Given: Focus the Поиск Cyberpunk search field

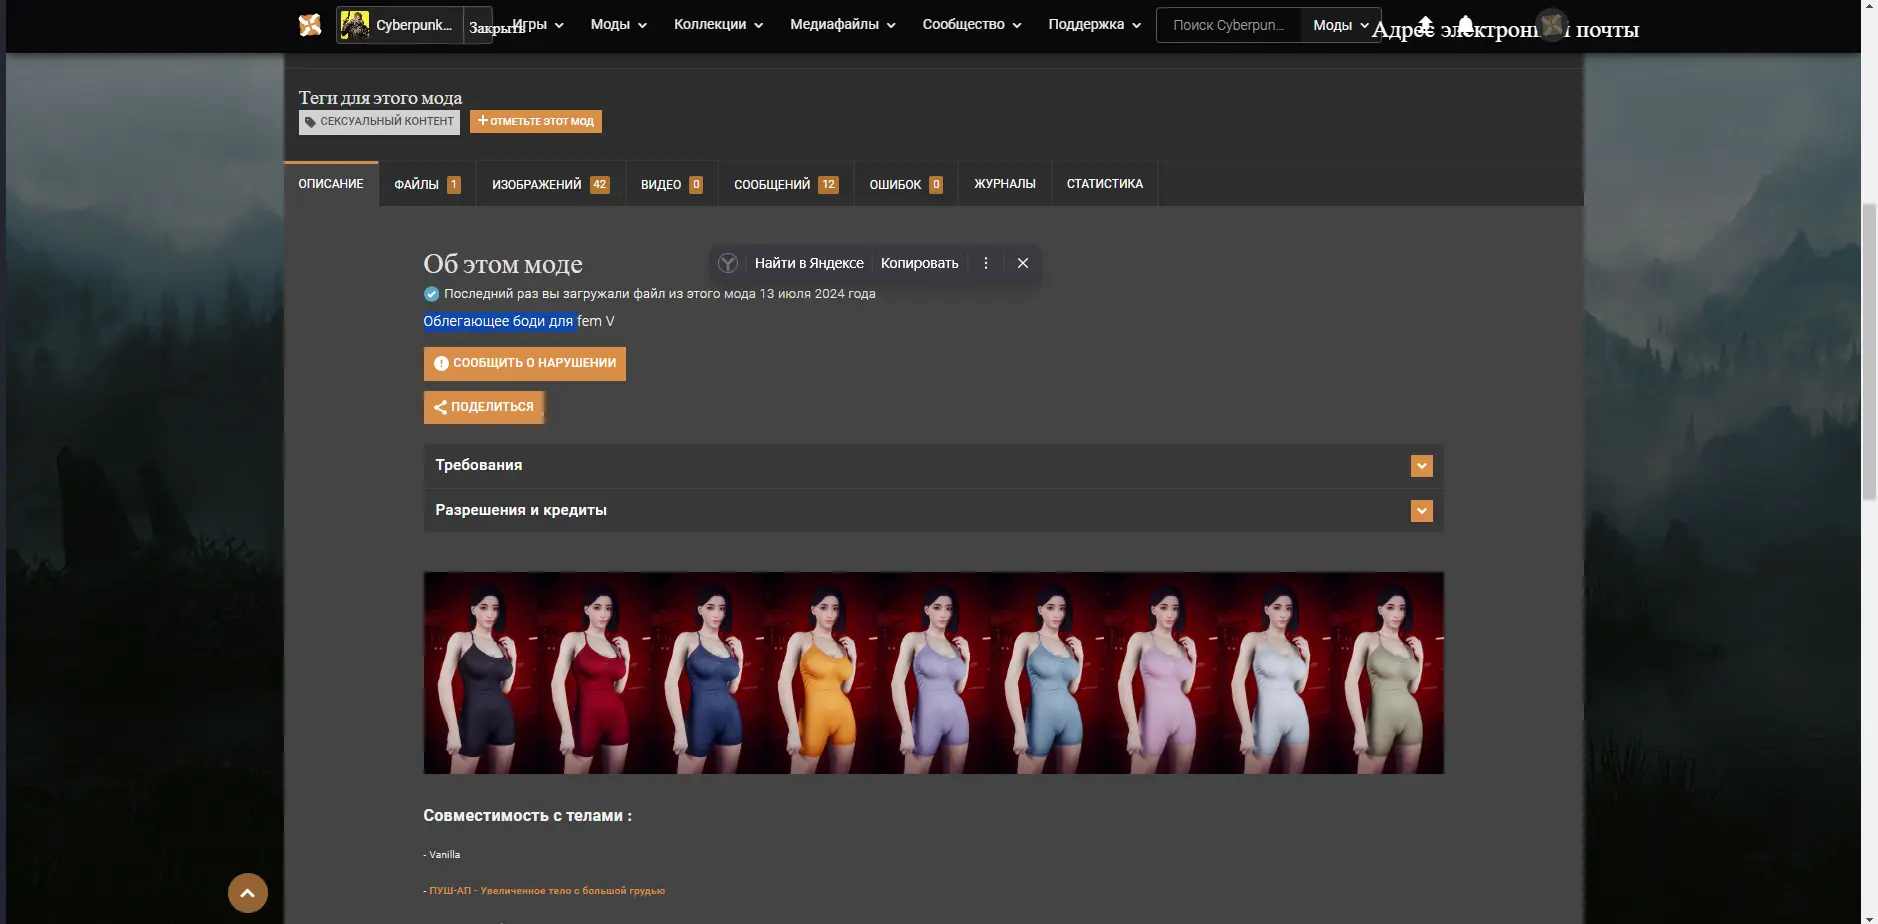Looking at the screenshot, I should [1229, 25].
